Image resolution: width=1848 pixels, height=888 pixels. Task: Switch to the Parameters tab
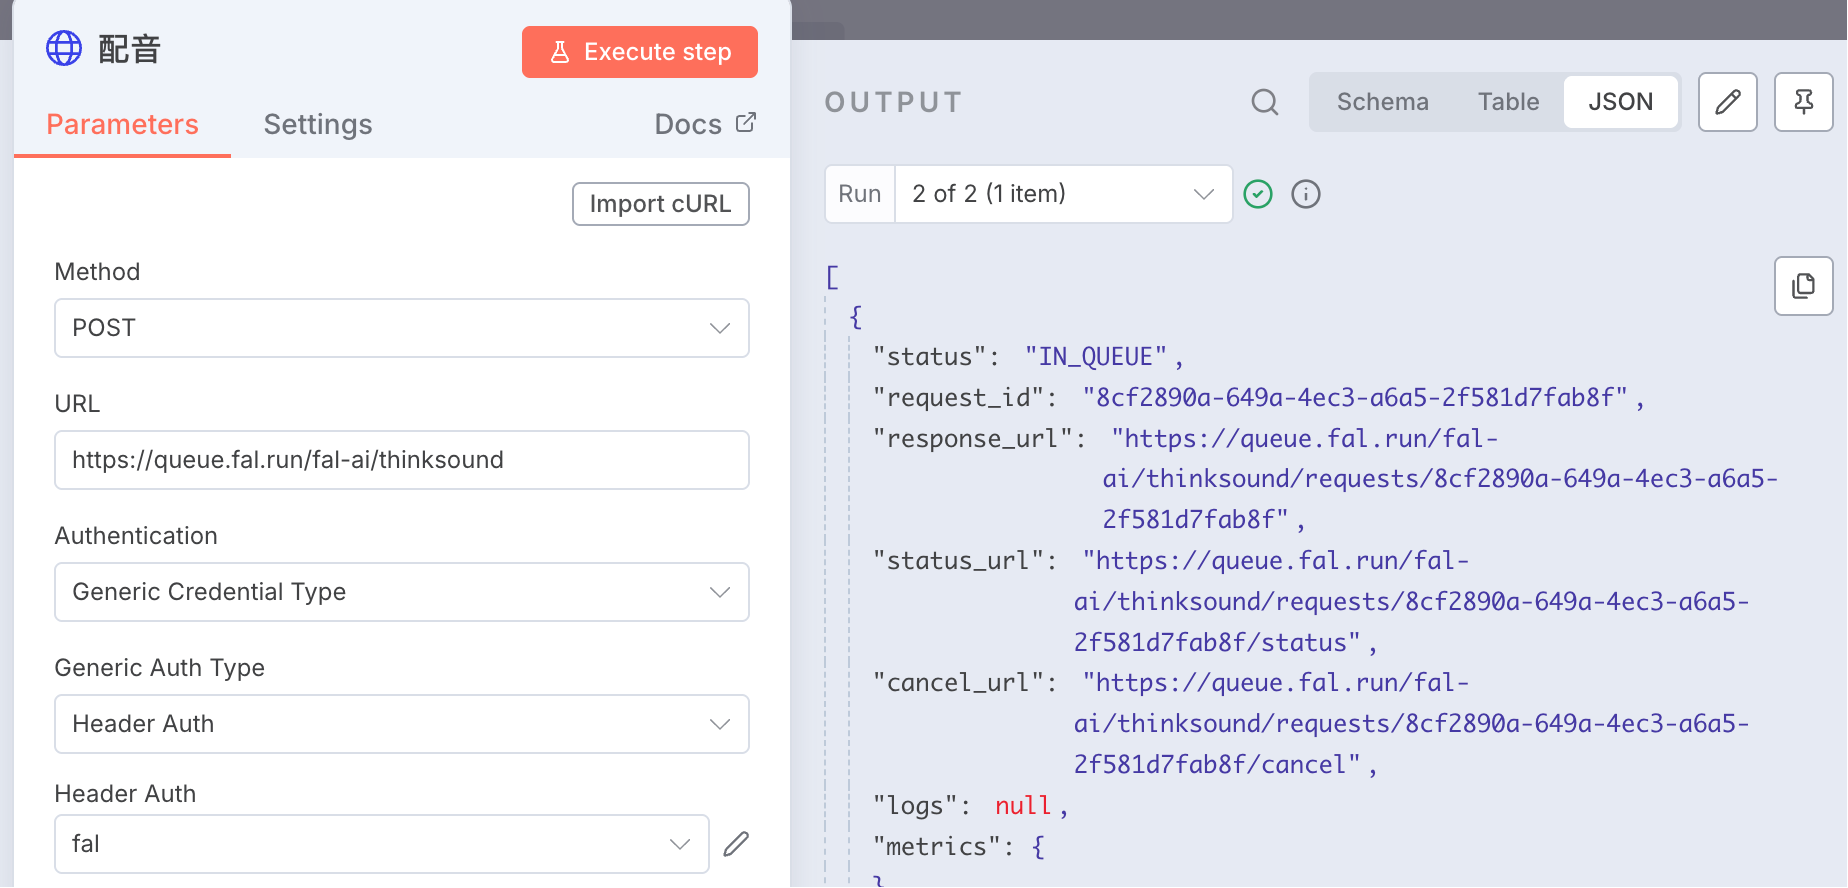(x=122, y=124)
